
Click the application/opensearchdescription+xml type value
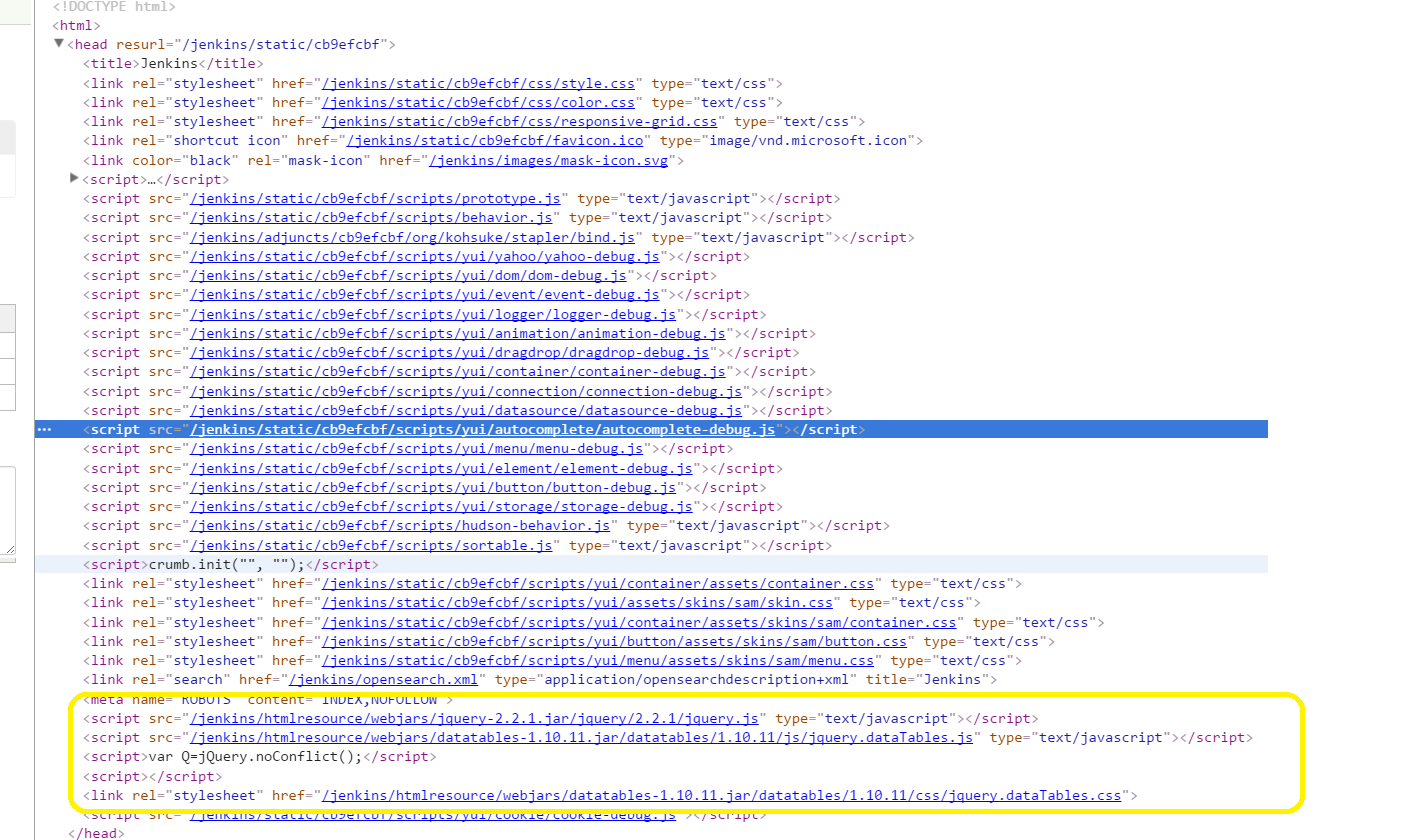(x=696, y=680)
